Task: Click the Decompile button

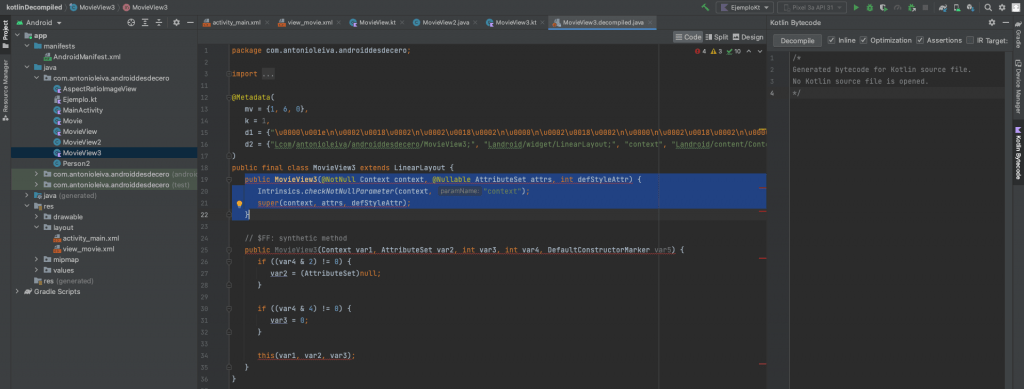Action: coord(797,40)
